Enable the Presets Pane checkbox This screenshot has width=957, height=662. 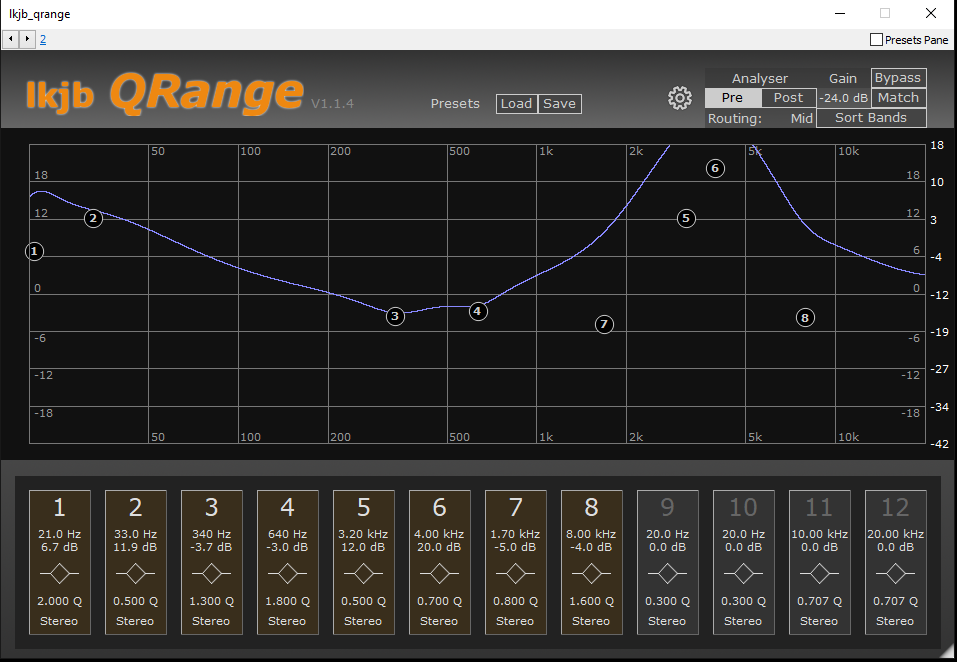click(x=874, y=39)
